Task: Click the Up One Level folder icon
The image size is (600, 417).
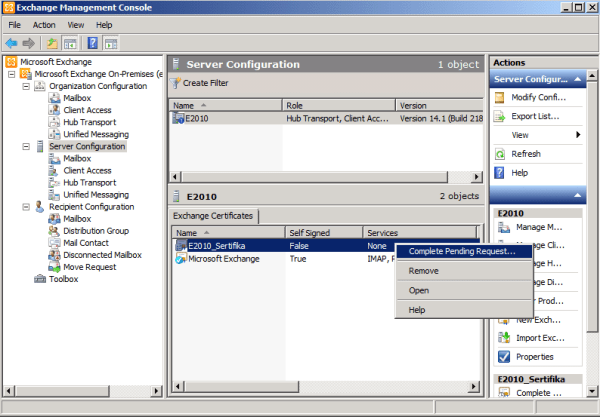Action: (x=52, y=43)
